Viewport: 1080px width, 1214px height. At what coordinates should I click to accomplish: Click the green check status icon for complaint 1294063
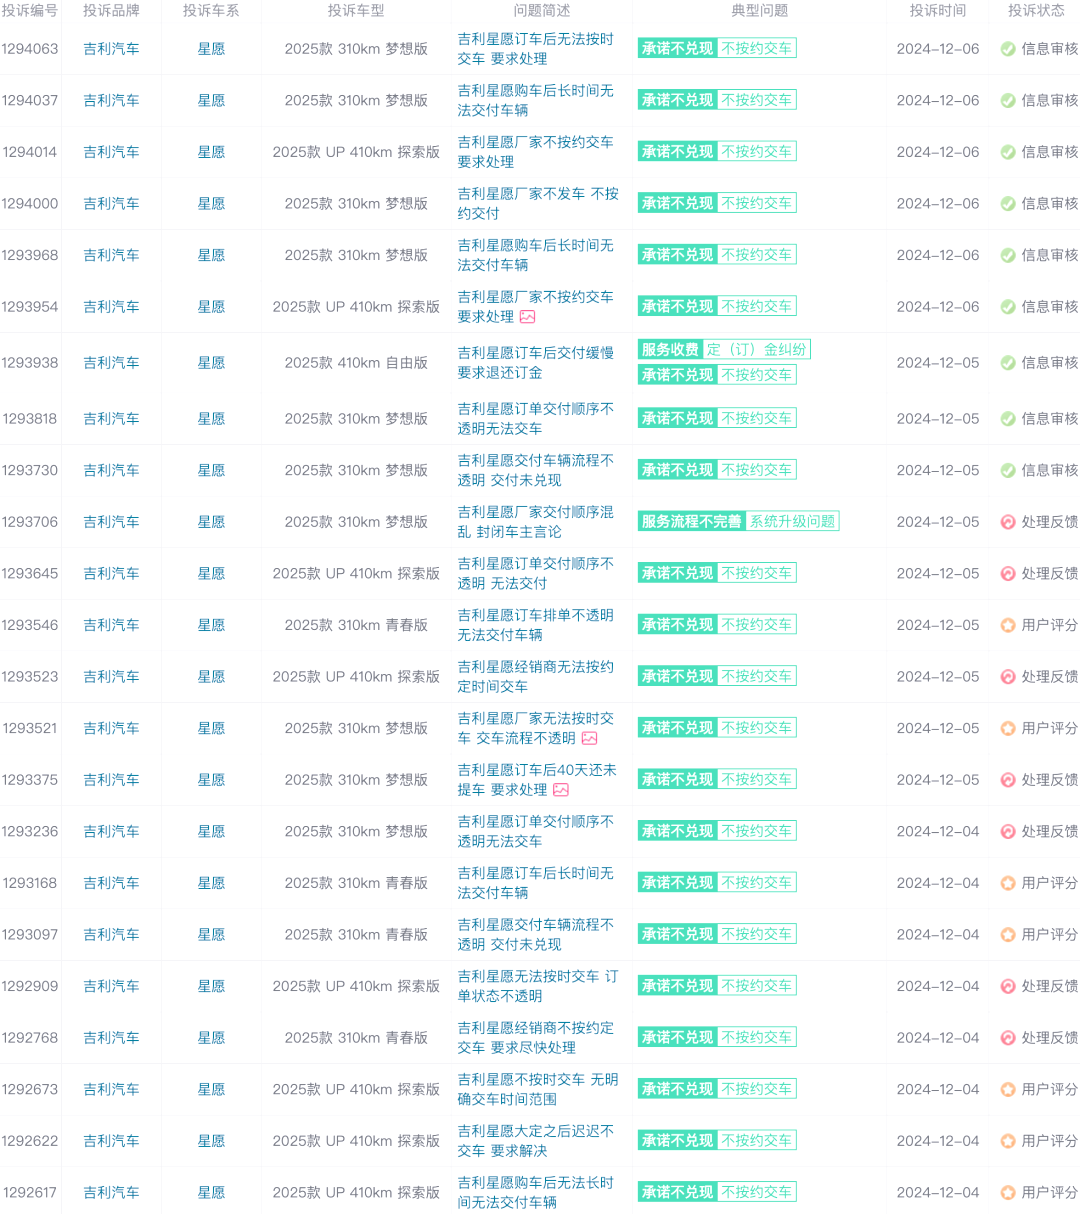point(1008,49)
